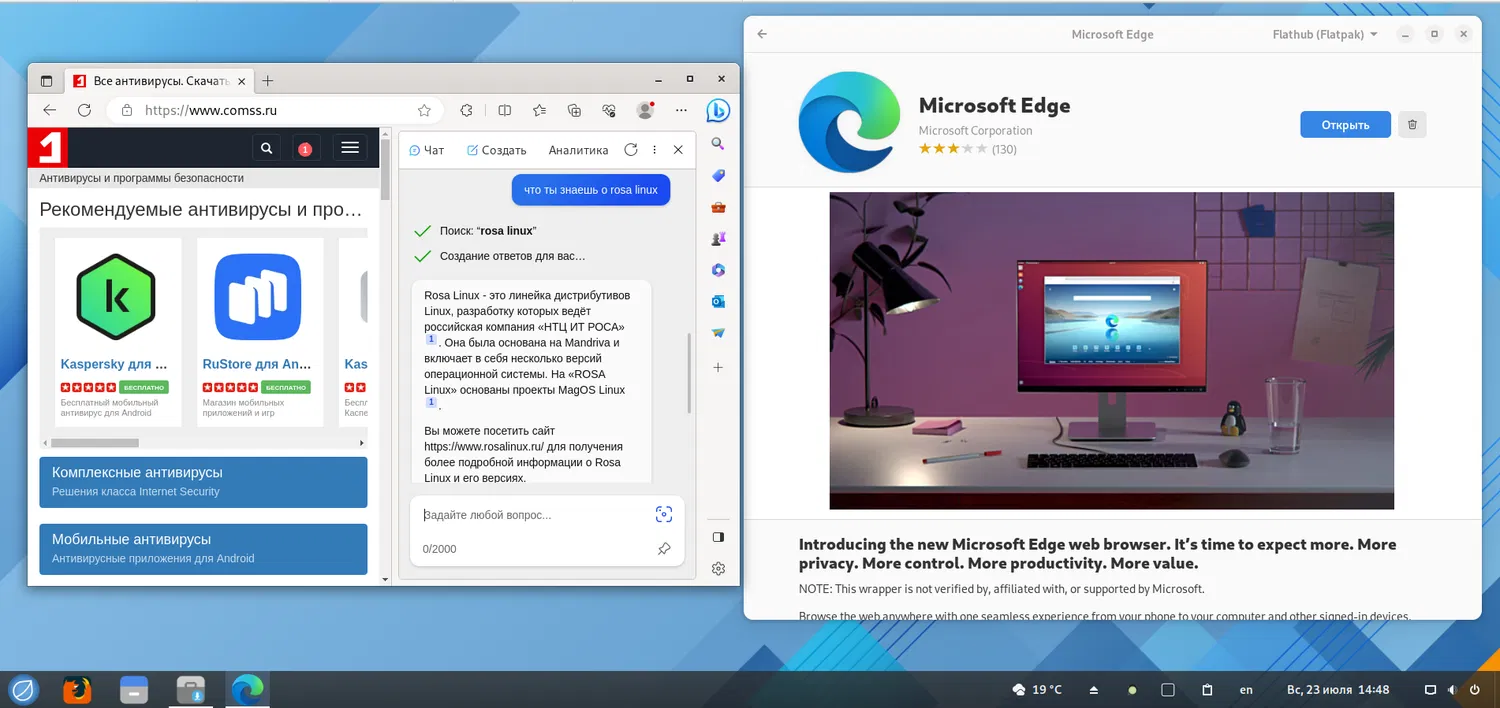Open Outlook in Edge sidebar
Screen dimensions: 1500x708
click(718, 301)
